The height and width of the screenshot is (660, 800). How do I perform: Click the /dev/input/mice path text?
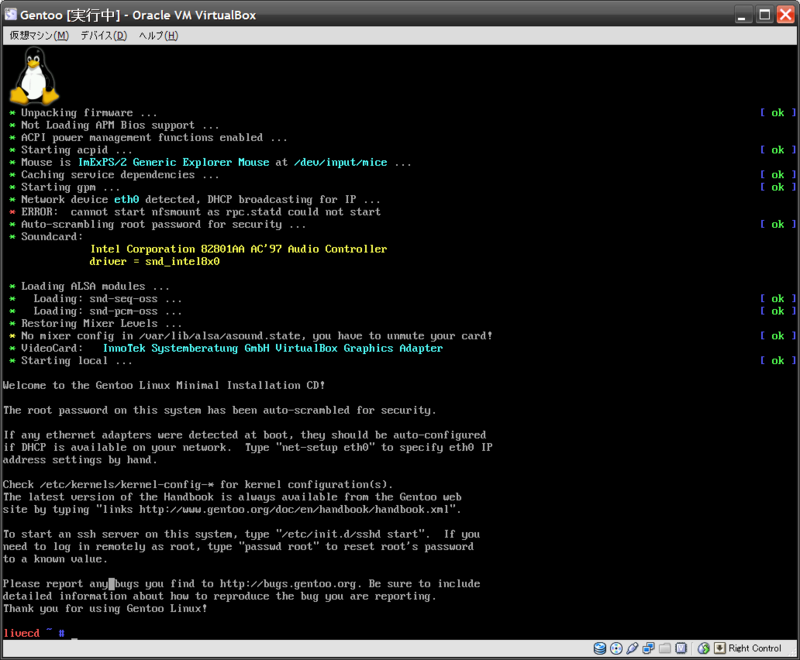coord(340,162)
